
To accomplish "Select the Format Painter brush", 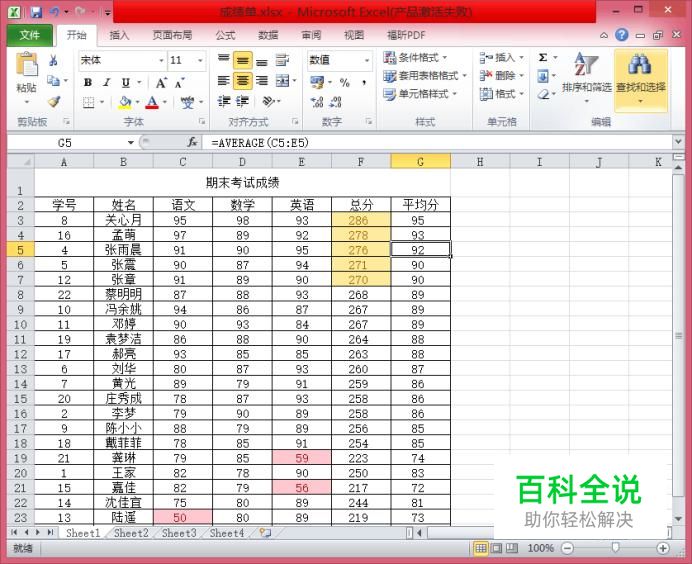I will click(54, 102).
